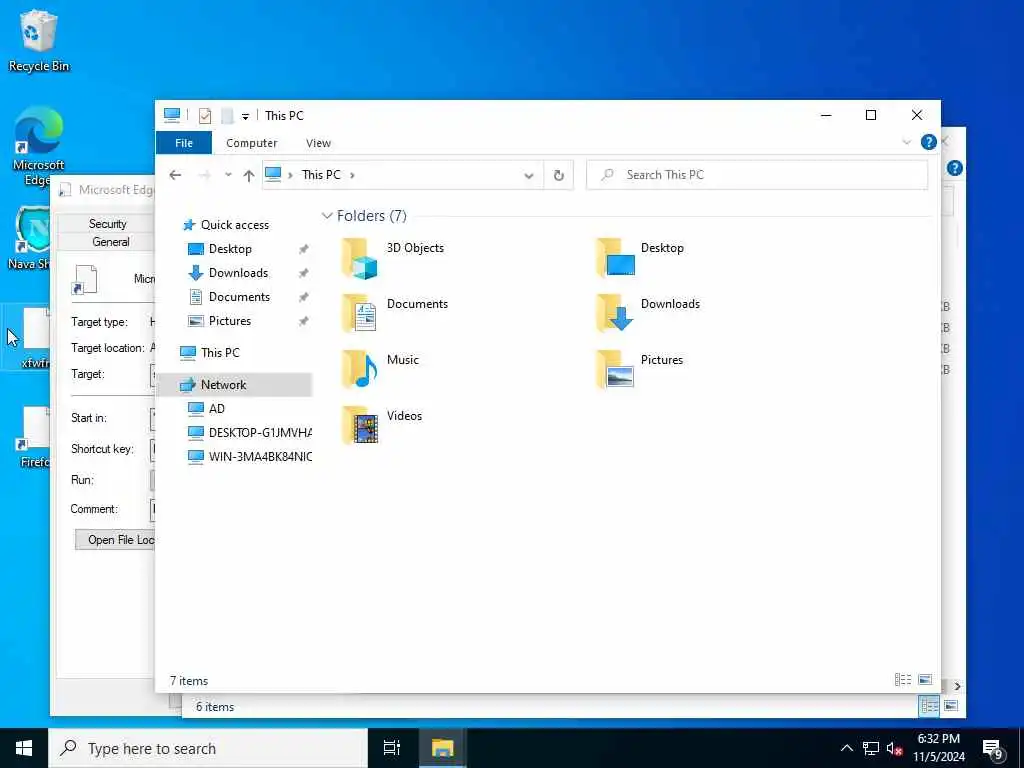Select Quick access in navigation pane

pyautogui.click(x=234, y=225)
